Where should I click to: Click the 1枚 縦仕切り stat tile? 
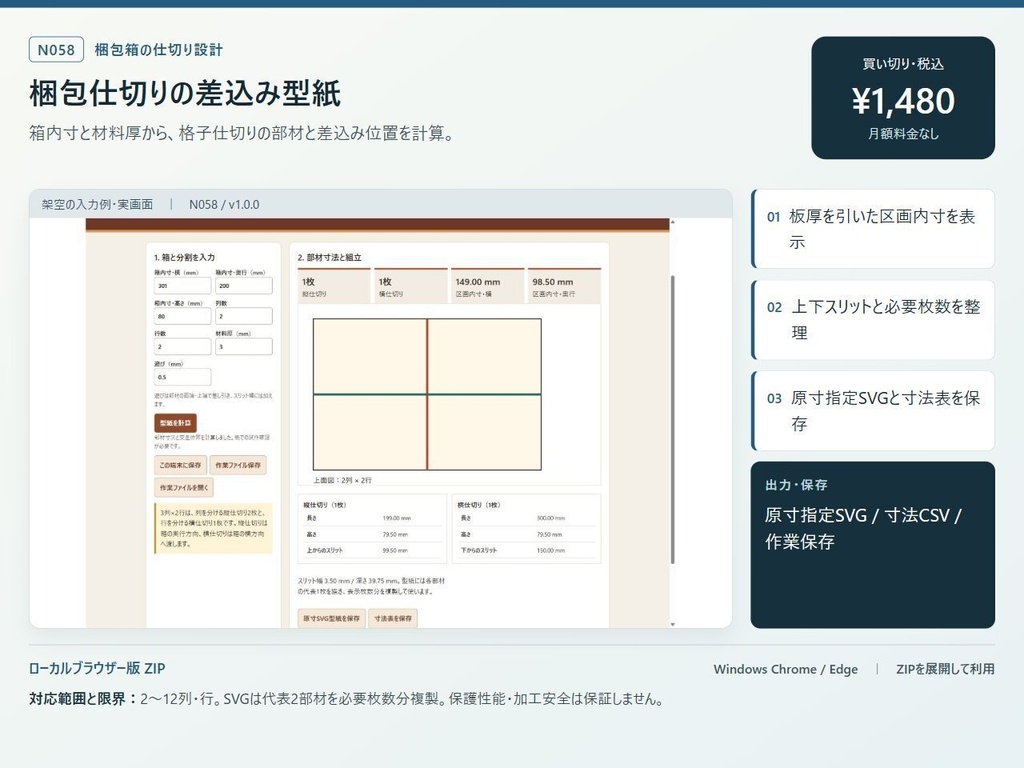(334, 286)
